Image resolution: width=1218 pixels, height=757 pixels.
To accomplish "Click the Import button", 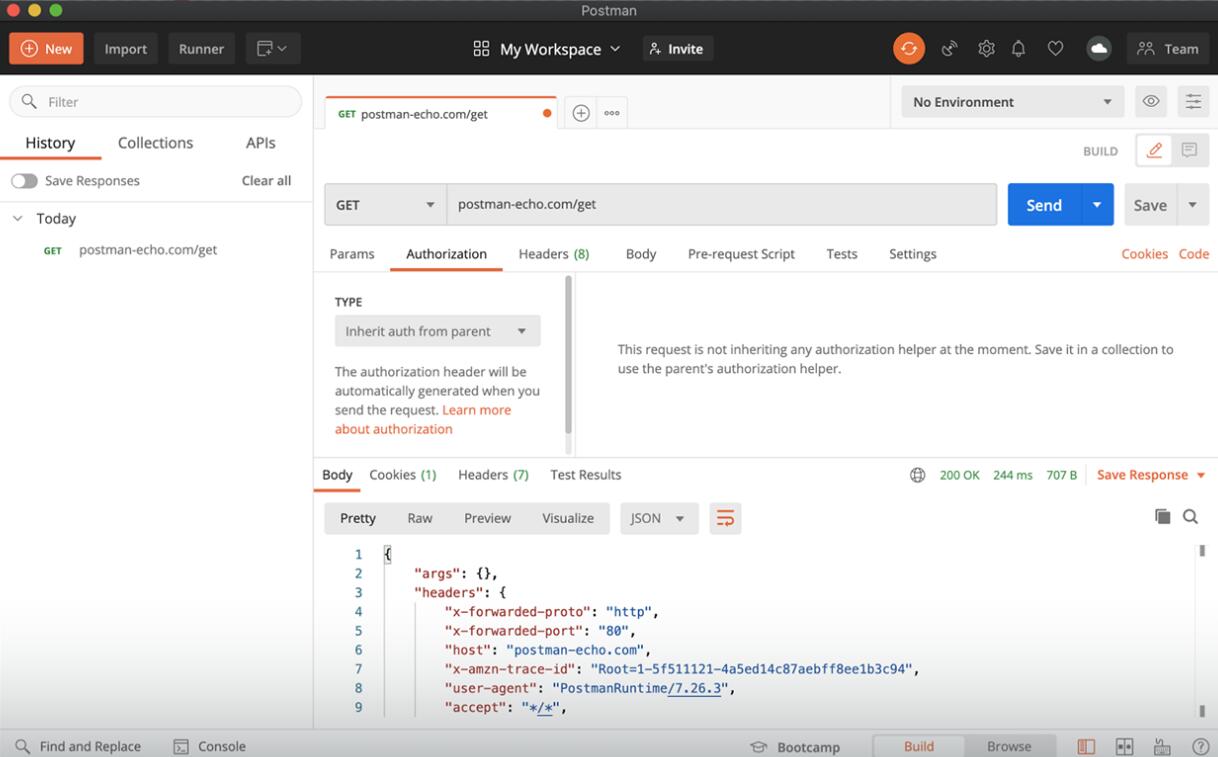I will click(126, 48).
